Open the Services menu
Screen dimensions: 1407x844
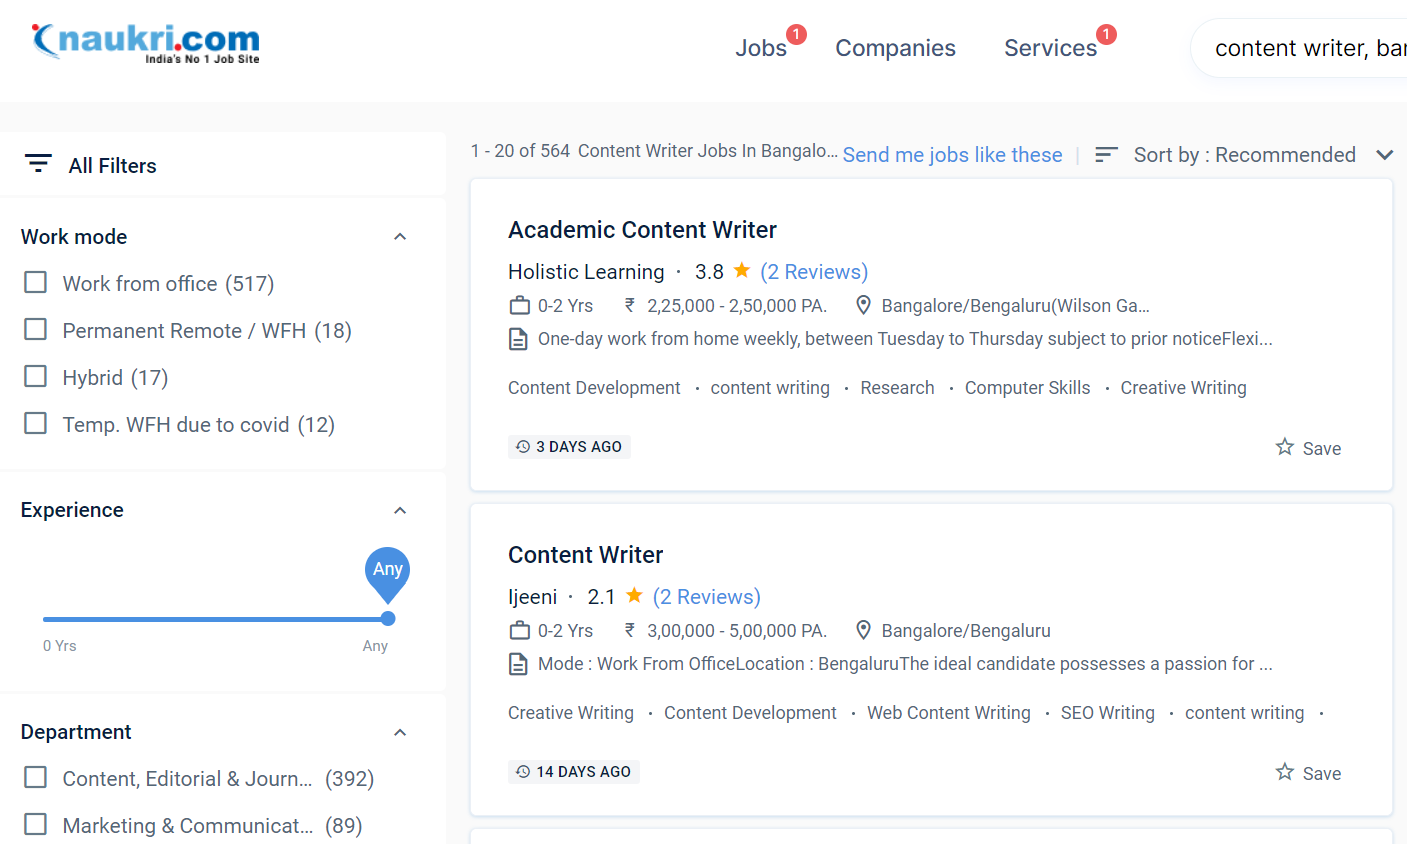1050,48
